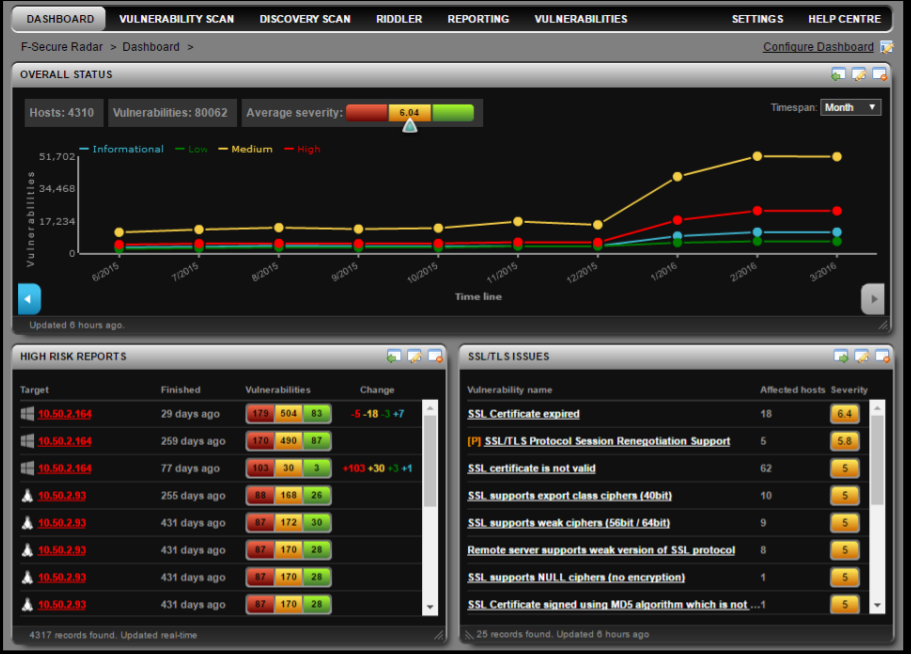Edit the High Risk Reports panel via pencil icon
Viewport: 911px width, 654px height.
[x=414, y=356]
